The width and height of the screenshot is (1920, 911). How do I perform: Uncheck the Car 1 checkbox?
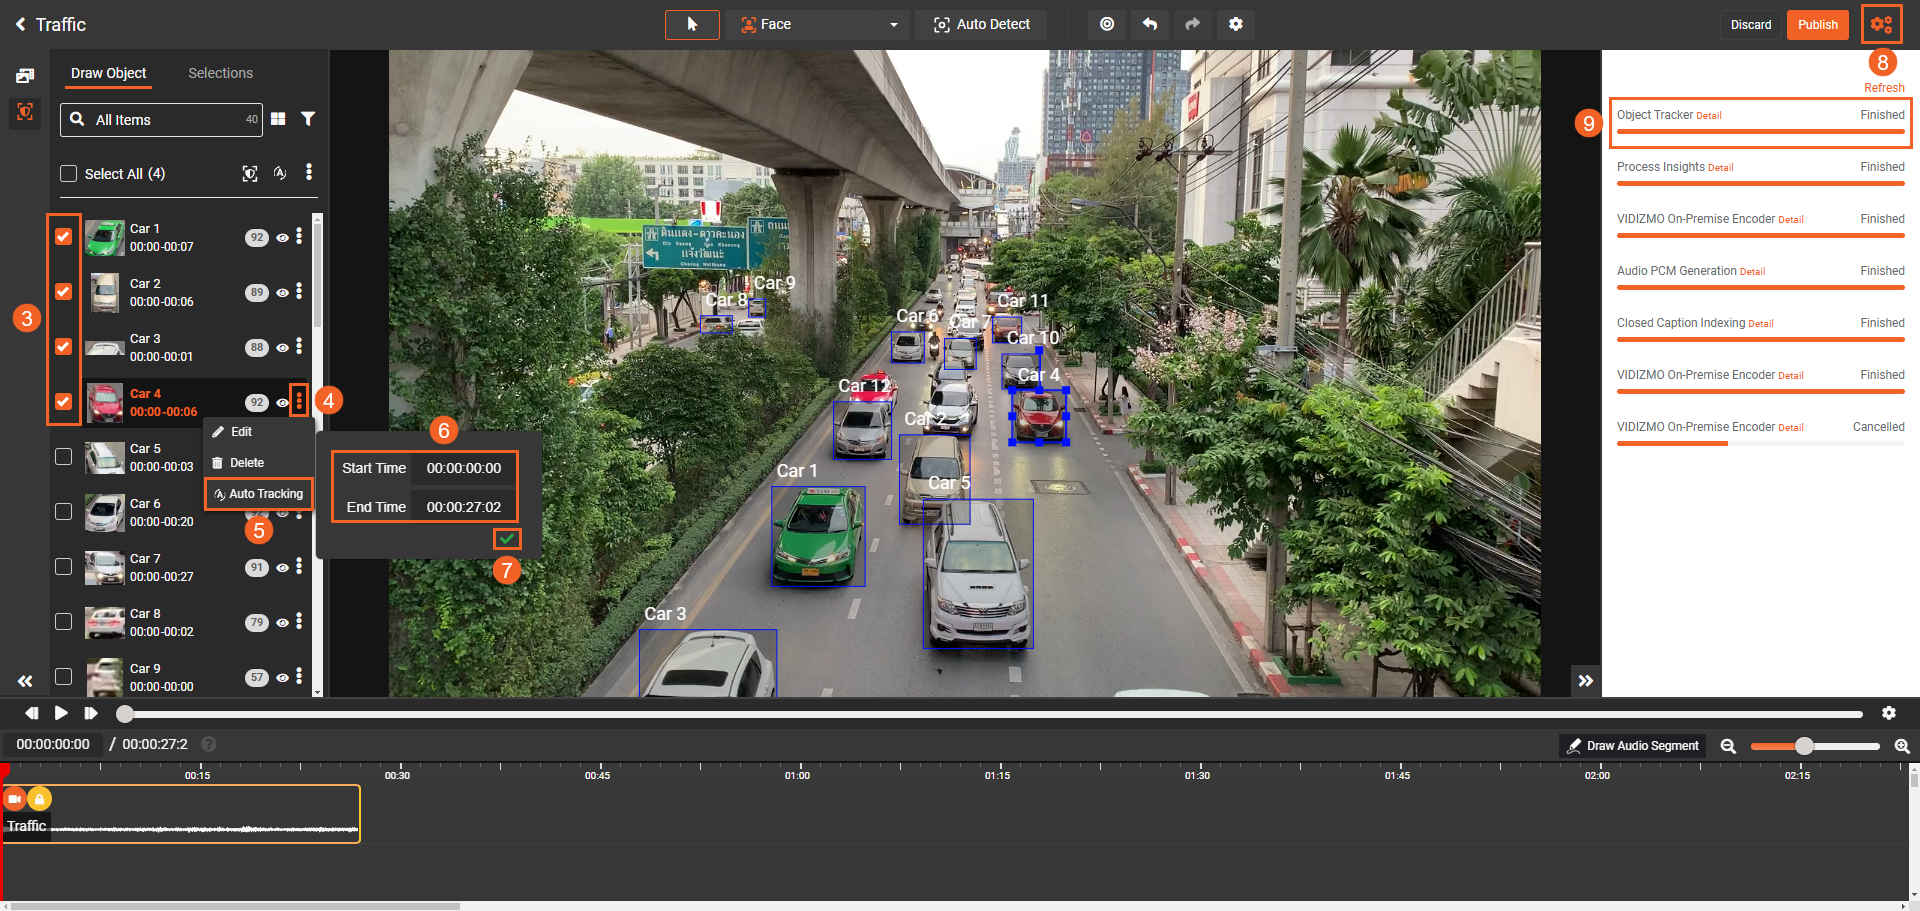pos(63,237)
